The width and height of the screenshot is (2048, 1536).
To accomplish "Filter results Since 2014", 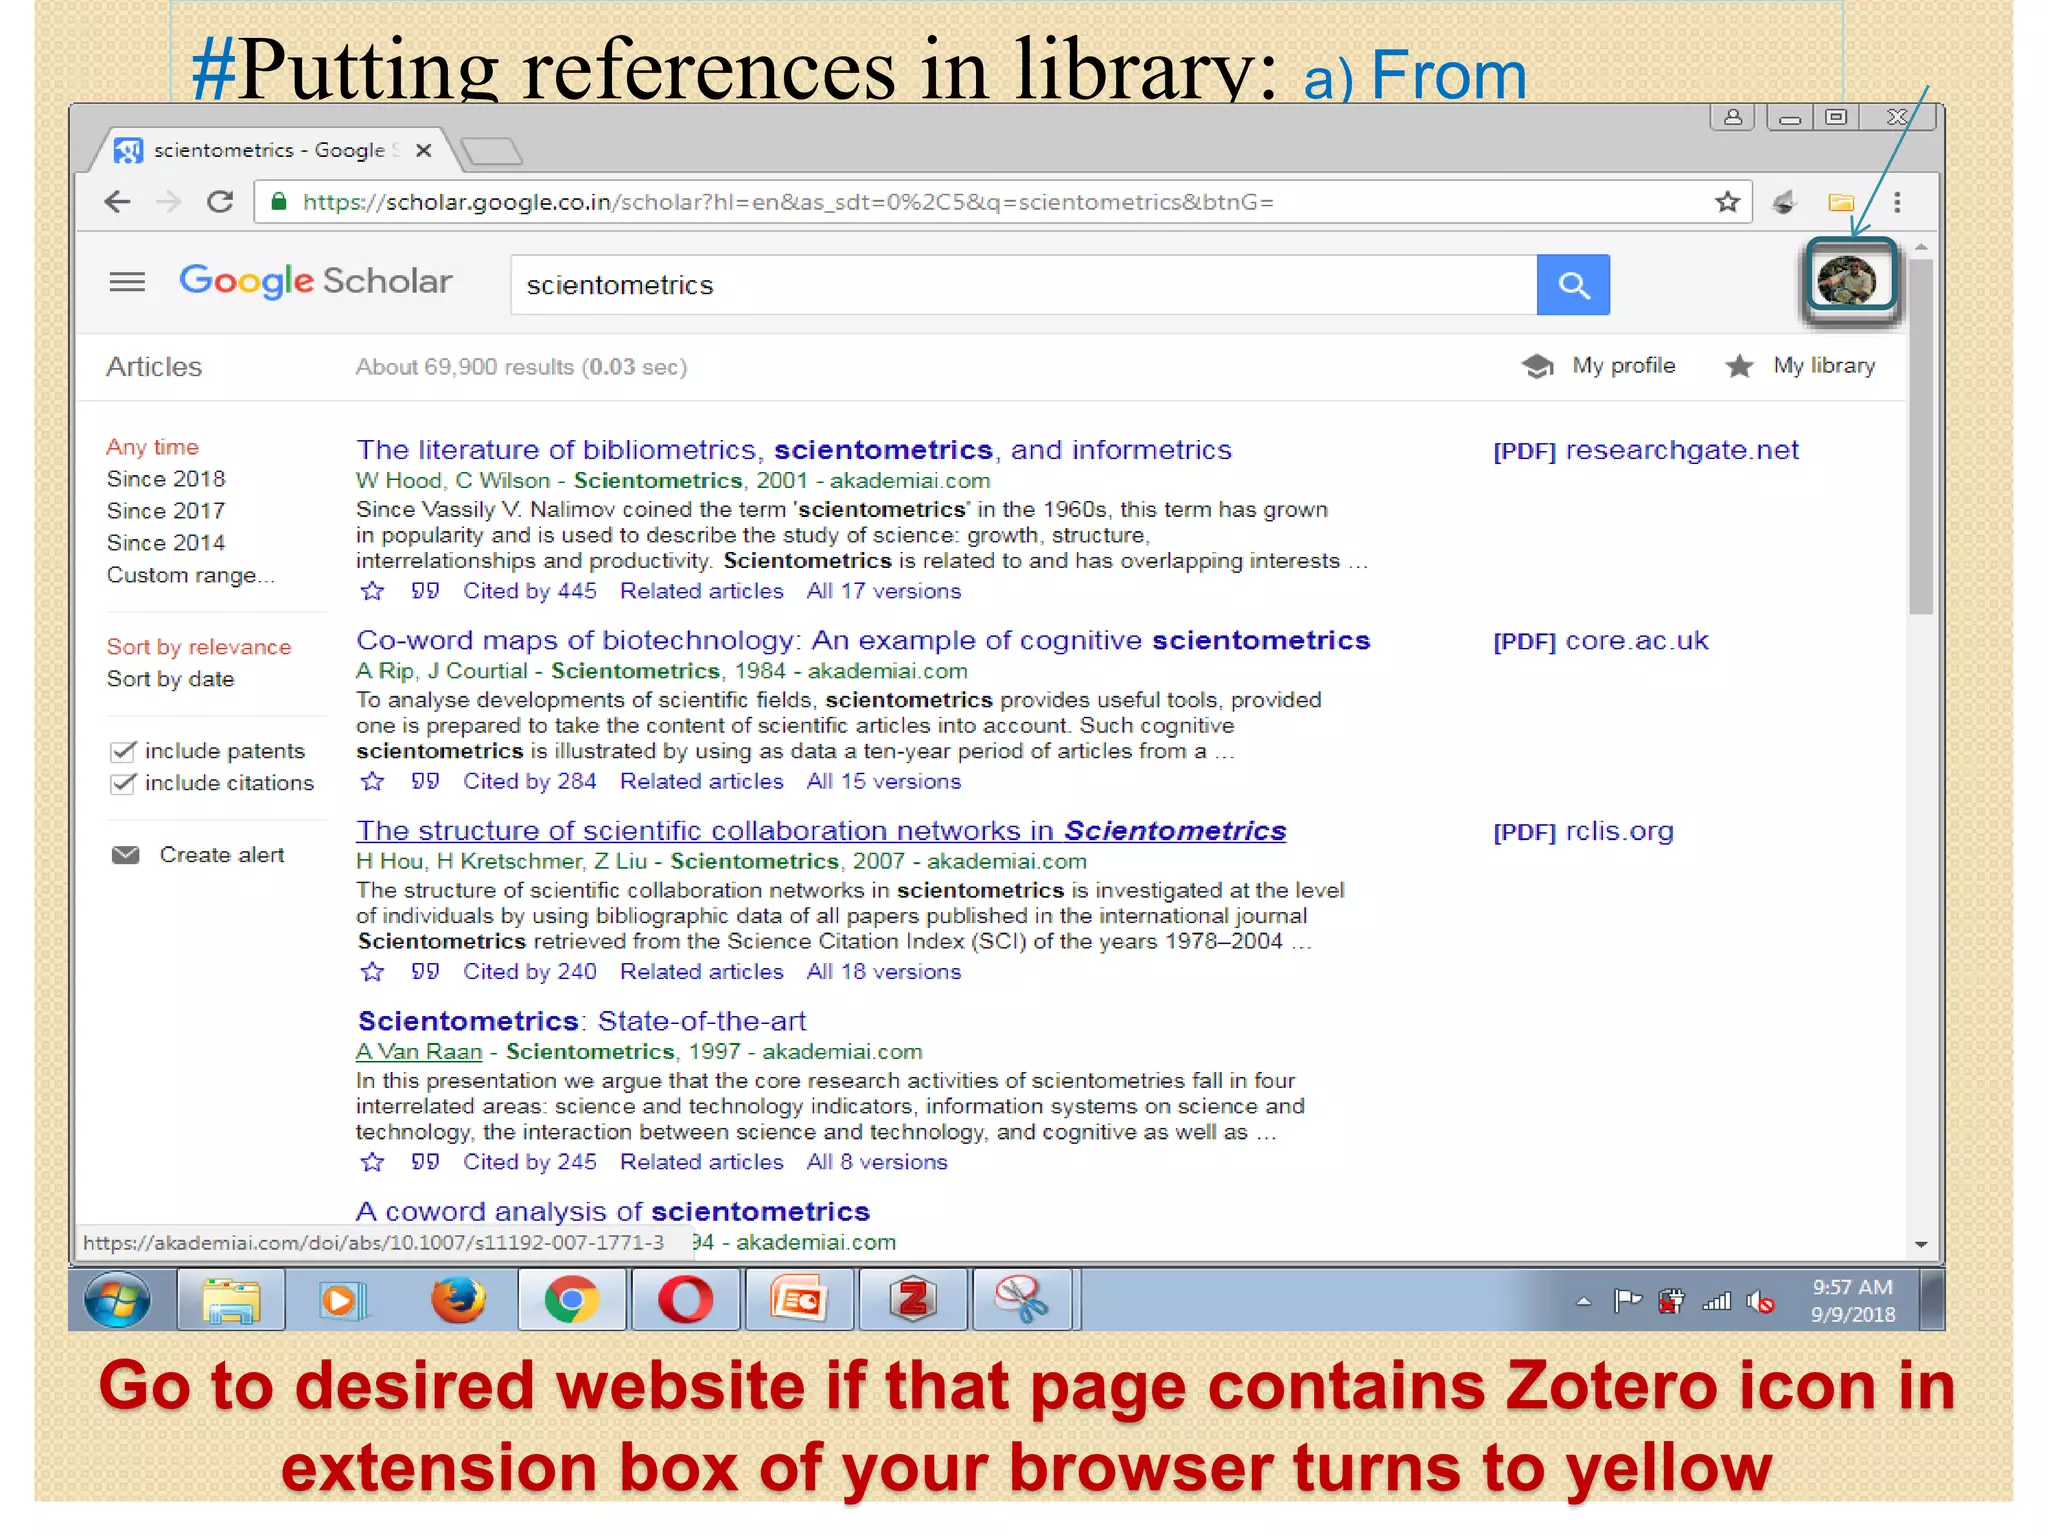I will tap(166, 543).
